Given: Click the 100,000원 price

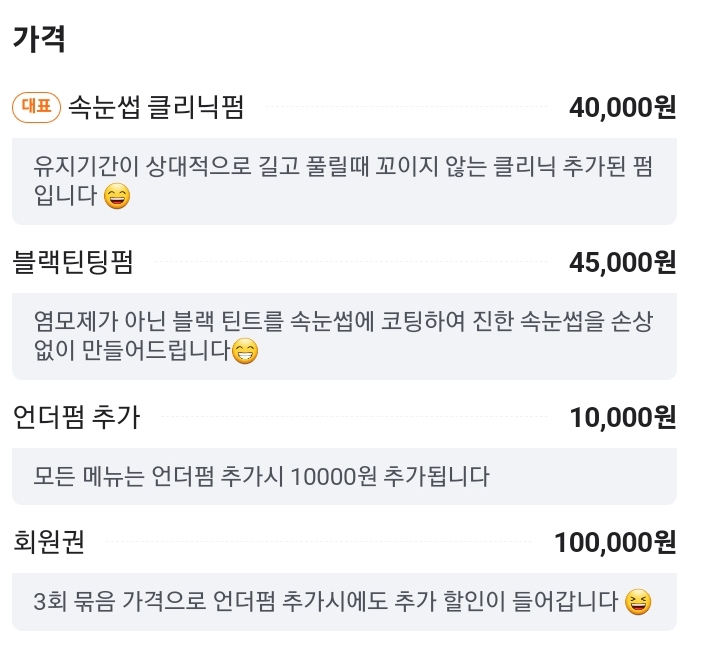Looking at the screenshot, I should click(x=615, y=542).
